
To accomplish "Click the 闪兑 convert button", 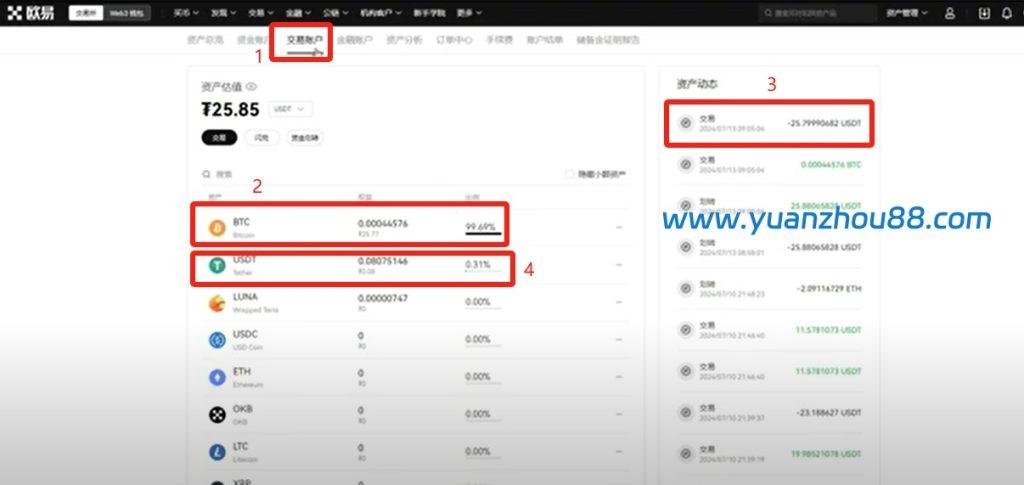I will coord(261,138).
